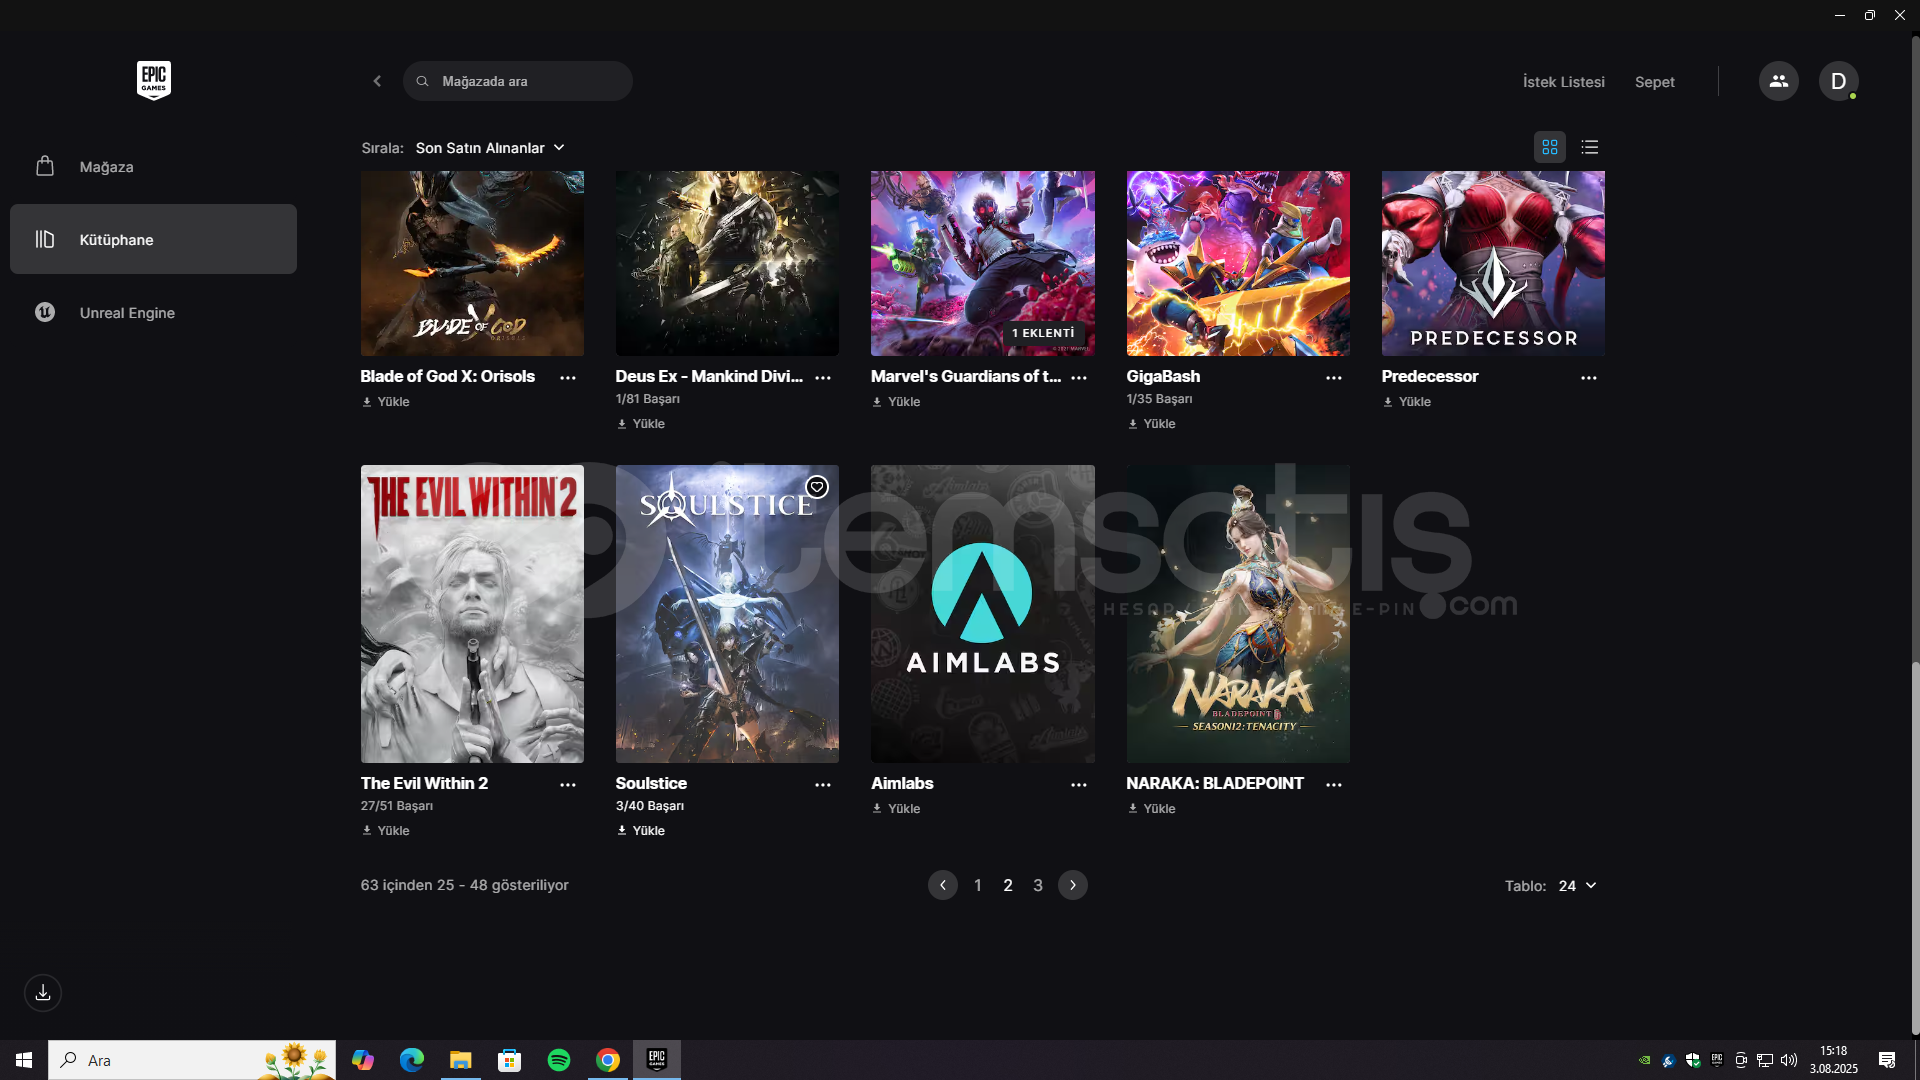Go to page 3
The image size is (1920, 1080).
1038,885
